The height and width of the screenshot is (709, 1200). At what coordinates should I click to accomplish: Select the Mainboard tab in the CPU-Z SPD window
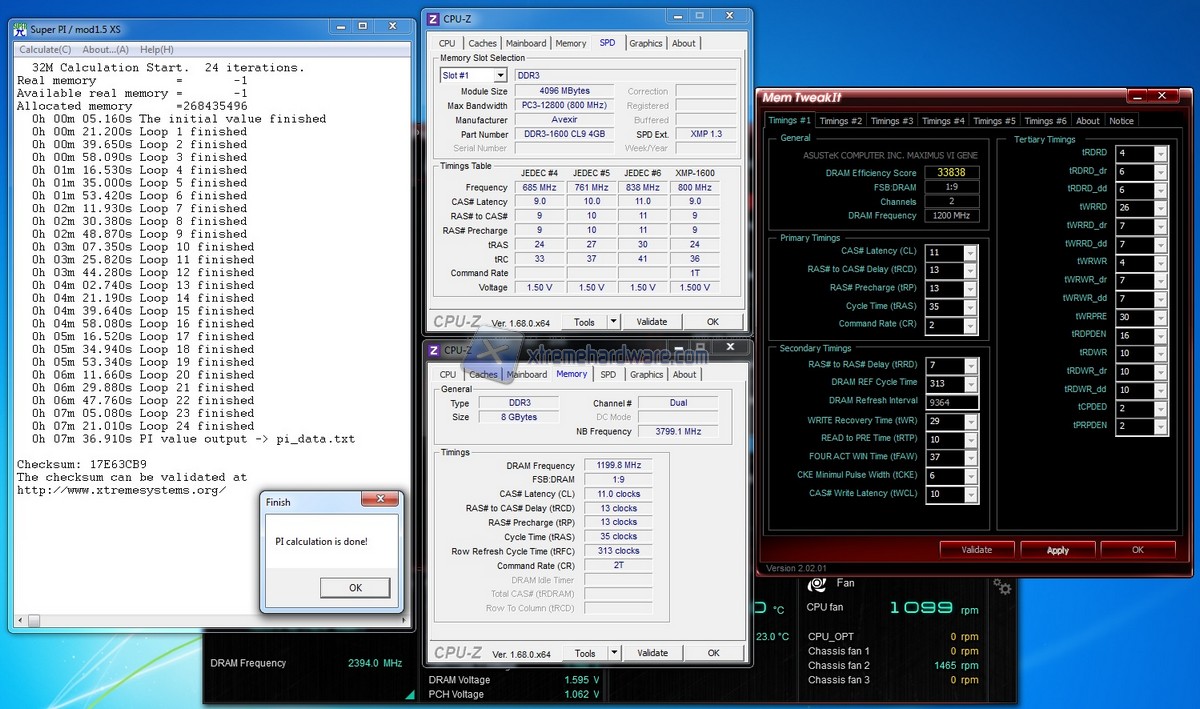[526, 43]
